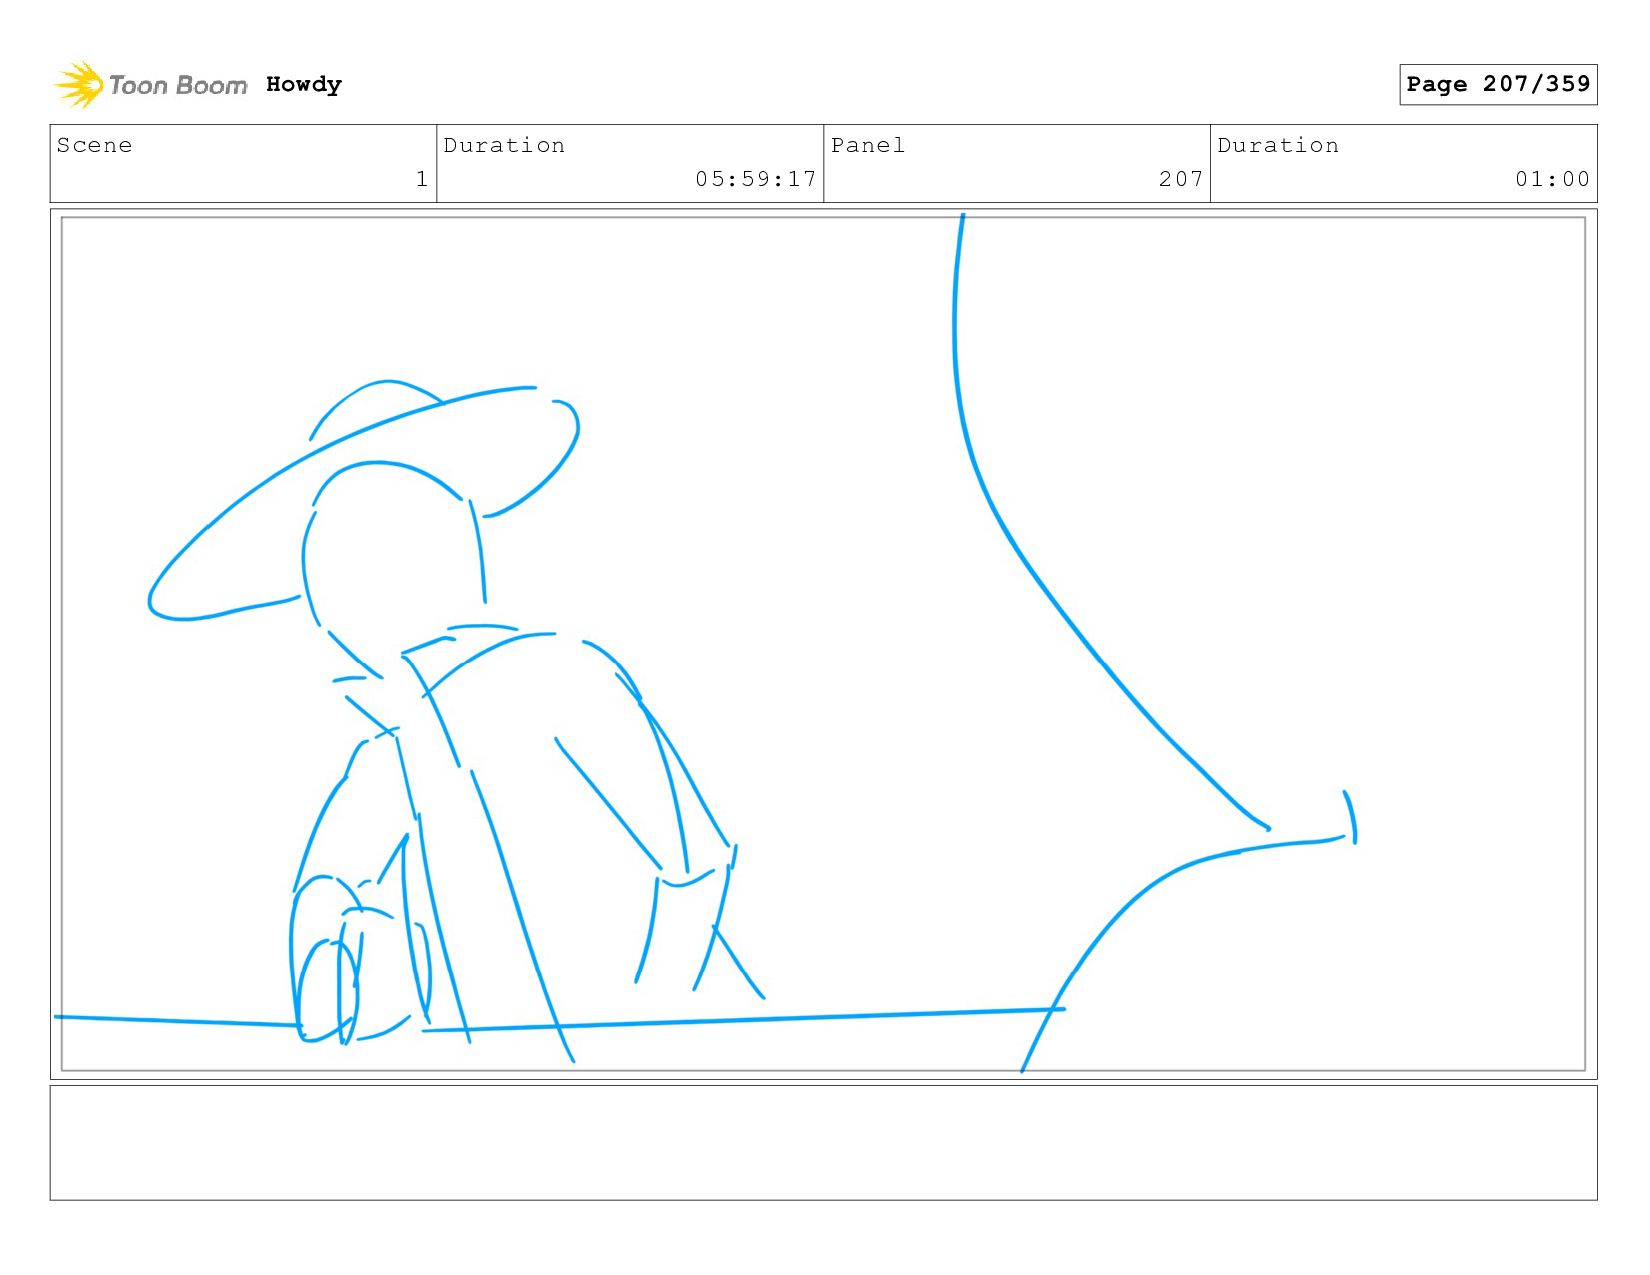Click the panel duration '01:00'
This screenshot has width=1650, height=1275.
pyautogui.click(x=1552, y=179)
